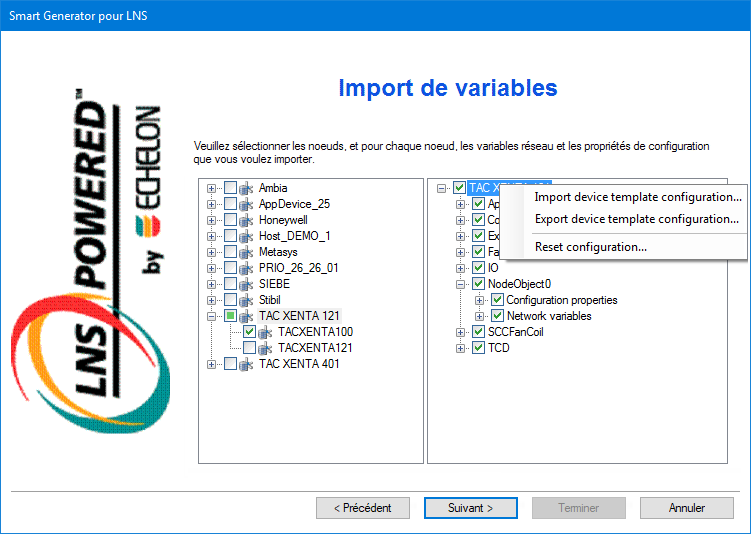Click the TAC XENTA 121 device icon

point(246,316)
